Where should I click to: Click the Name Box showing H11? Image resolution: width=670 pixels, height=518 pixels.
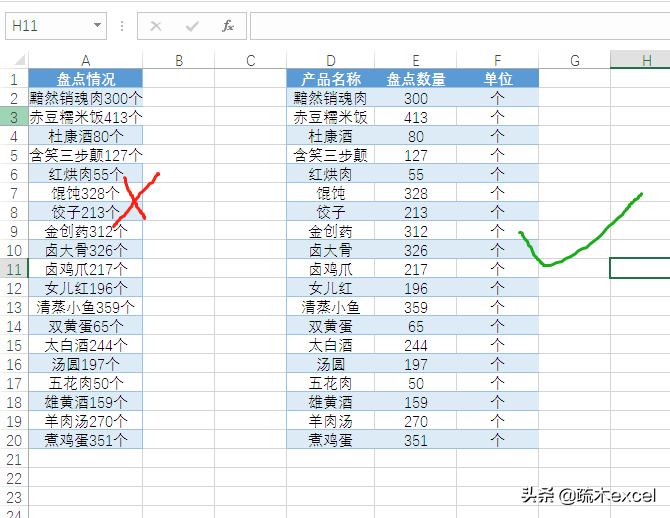(56, 26)
